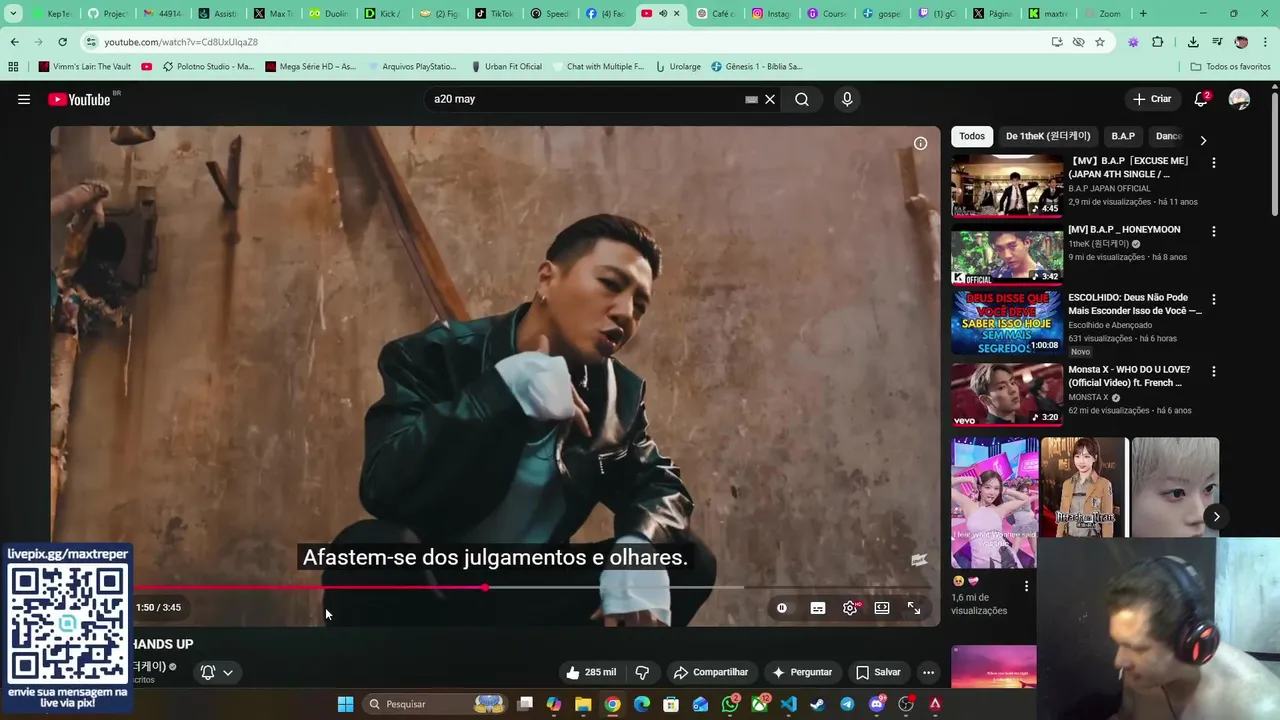This screenshot has height=720, width=1280.
Task: Open browser downloads icon
Action: tap(1193, 42)
